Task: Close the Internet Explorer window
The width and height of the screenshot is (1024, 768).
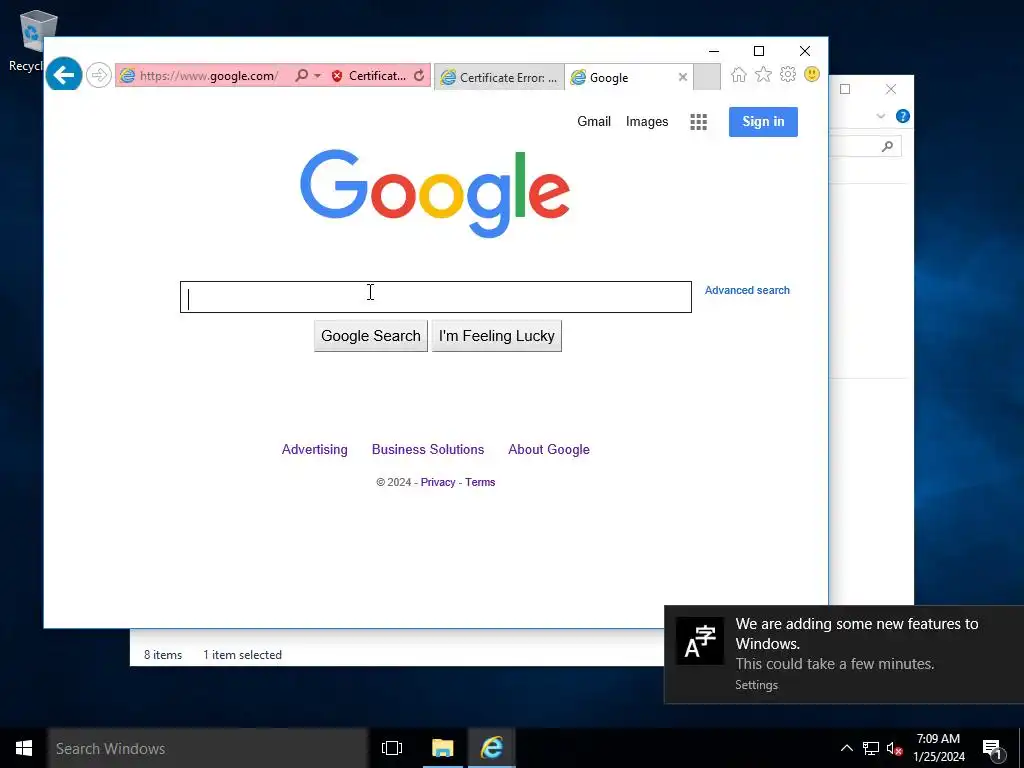Action: coord(805,51)
